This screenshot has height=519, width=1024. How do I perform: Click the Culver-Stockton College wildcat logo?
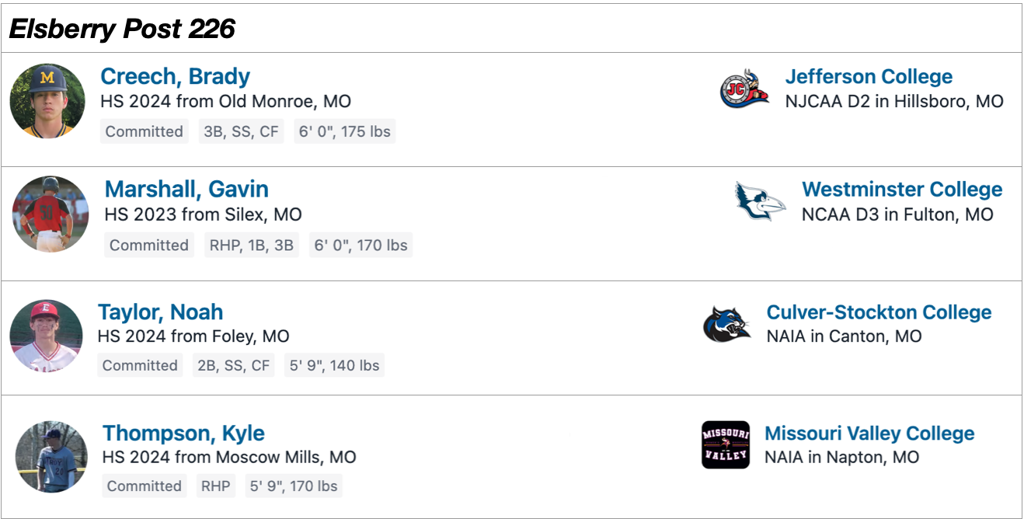726,324
